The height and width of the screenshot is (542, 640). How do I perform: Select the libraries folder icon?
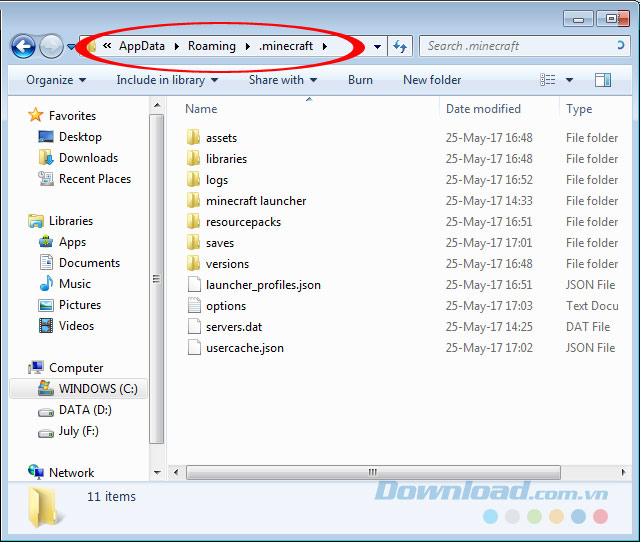click(193, 158)
